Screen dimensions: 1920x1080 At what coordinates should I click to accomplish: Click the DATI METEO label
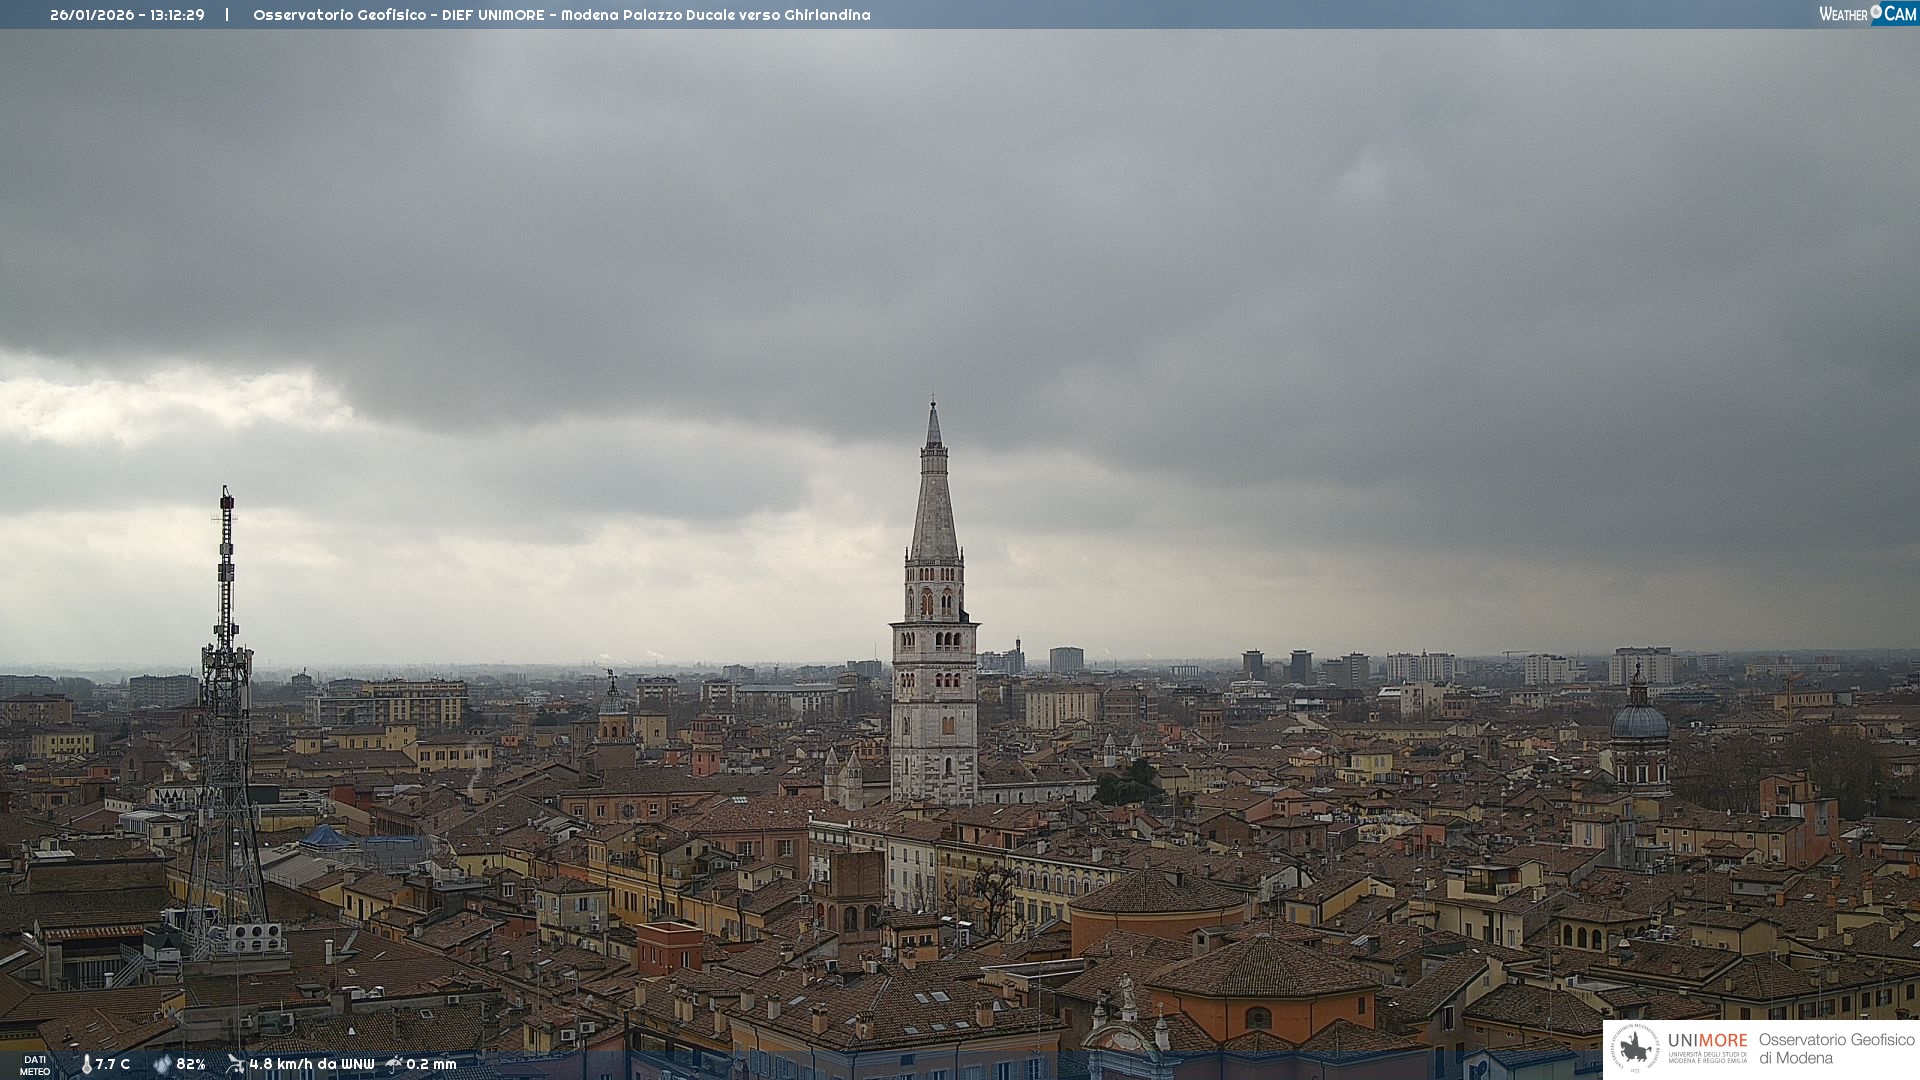pyautogui.click(x=35, y=1065)
